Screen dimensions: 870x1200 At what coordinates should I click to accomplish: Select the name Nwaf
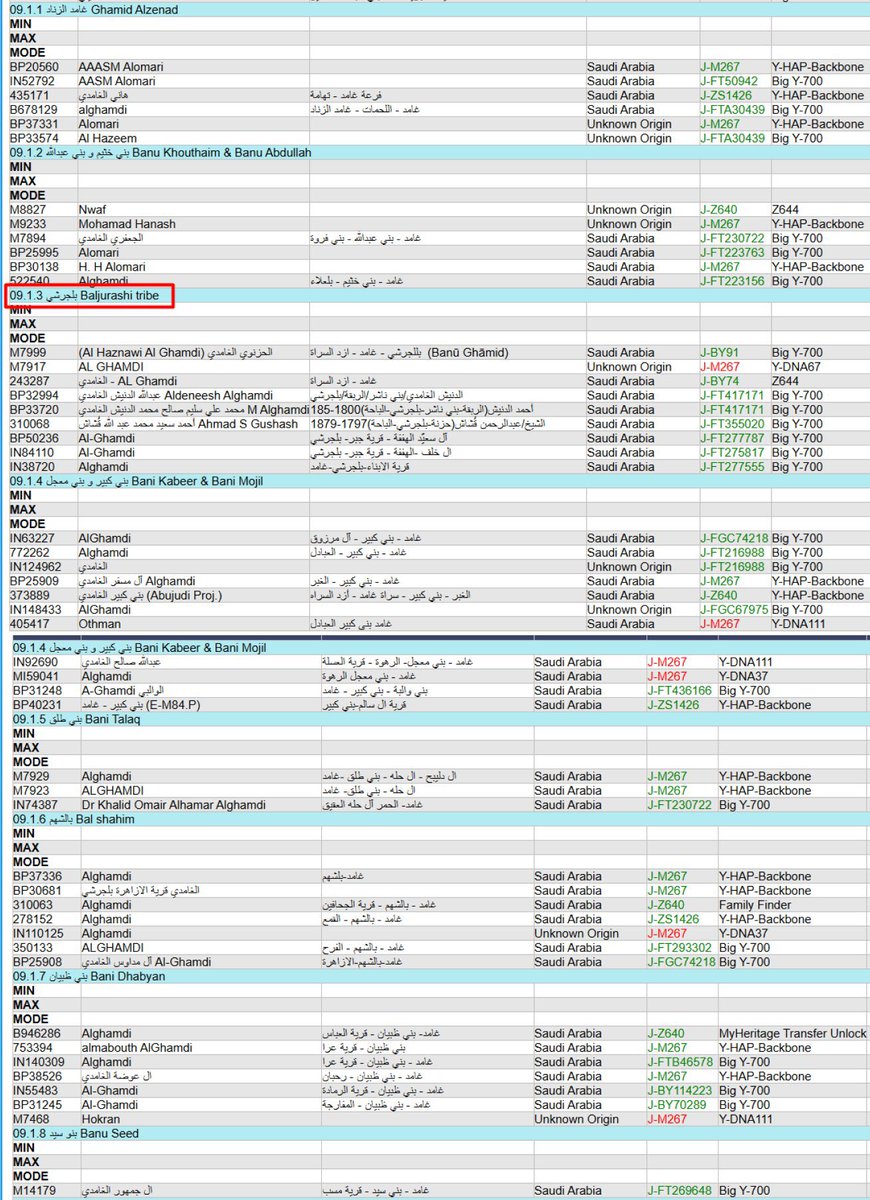click(x=93, y=210)
